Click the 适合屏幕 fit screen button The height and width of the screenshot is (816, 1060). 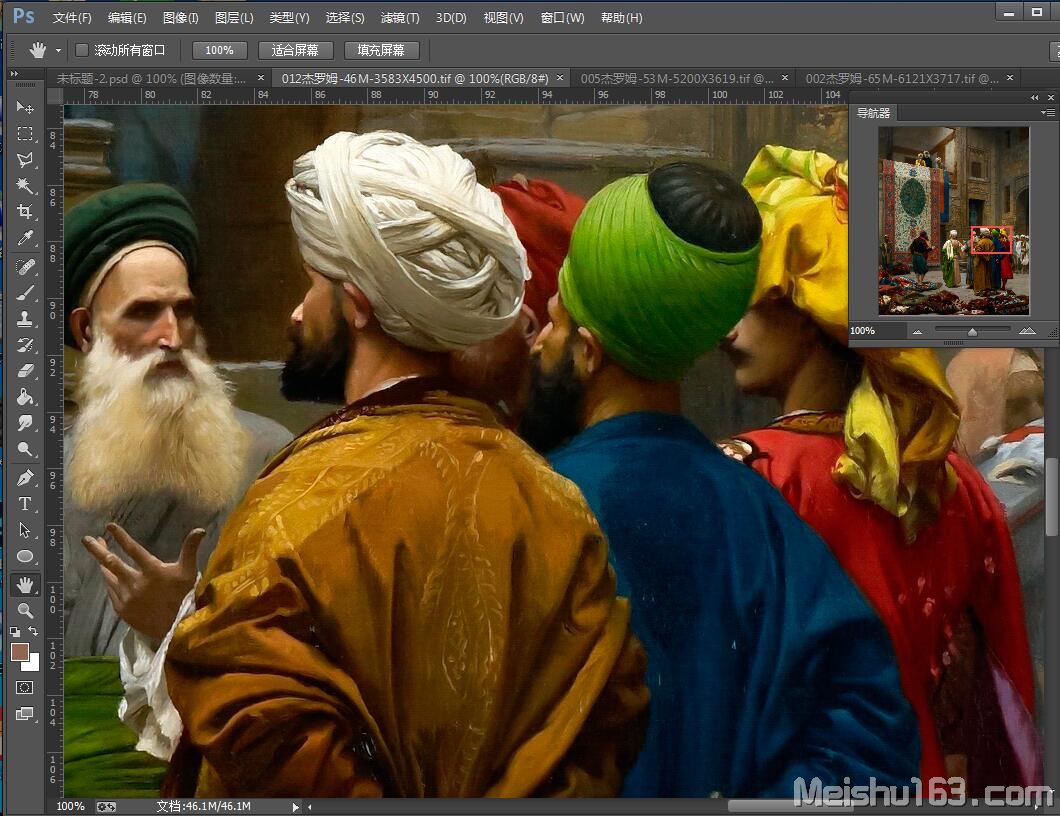click(x=295, y=50)
